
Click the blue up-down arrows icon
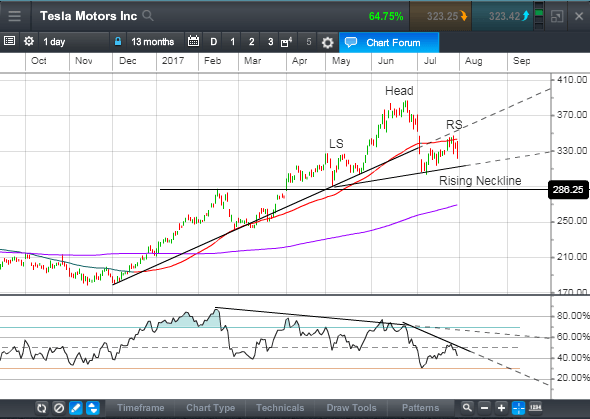(x=93, y=408)
